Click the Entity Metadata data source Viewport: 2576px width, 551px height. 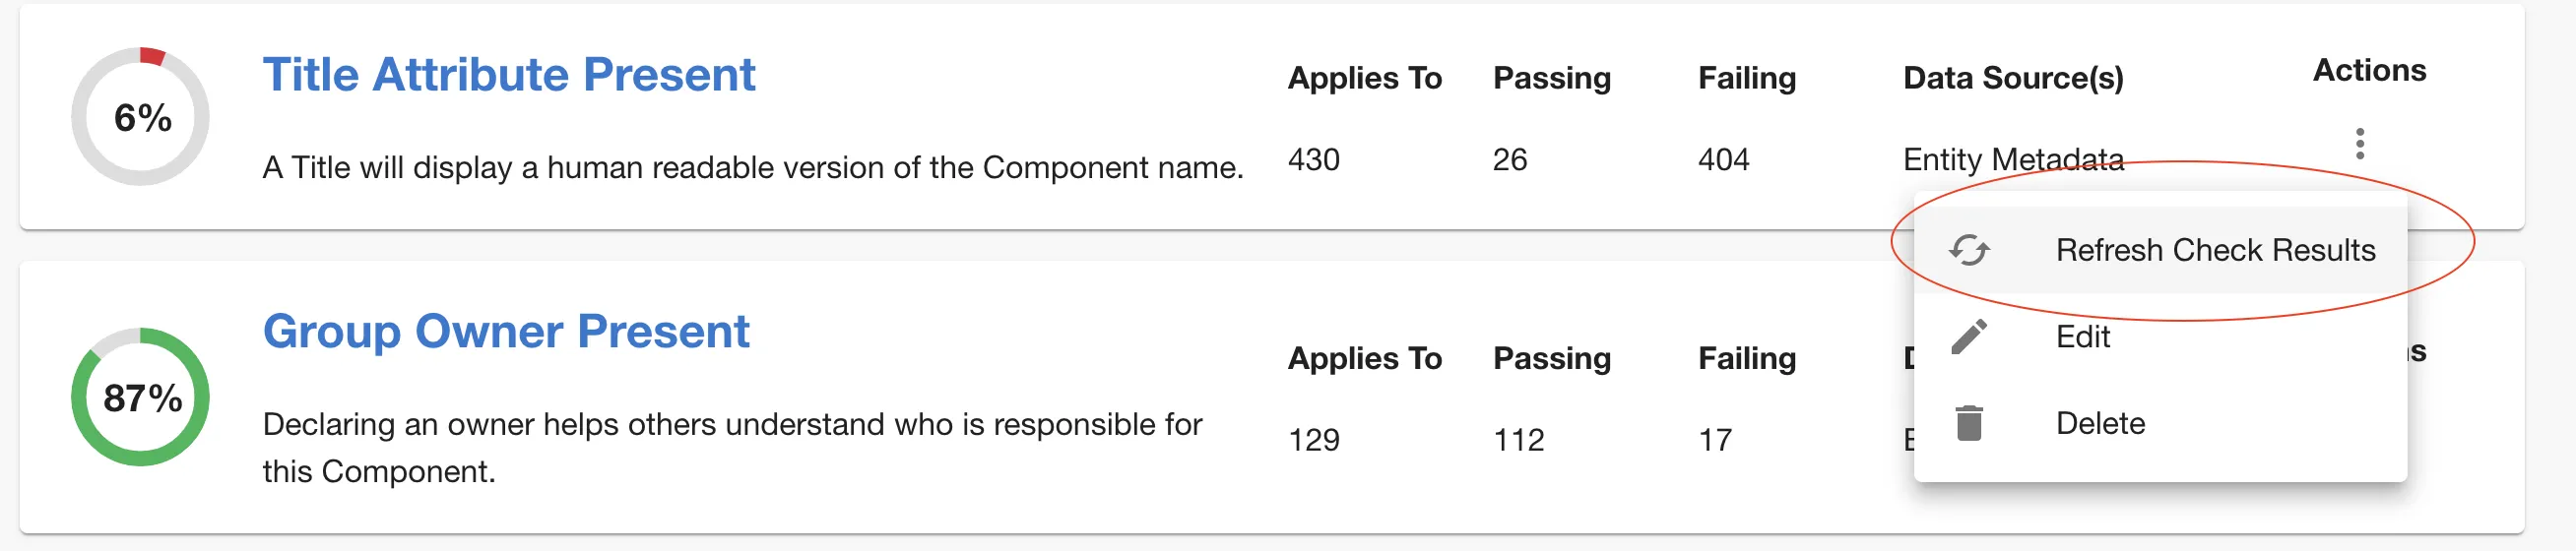[x=2012, y=159]
